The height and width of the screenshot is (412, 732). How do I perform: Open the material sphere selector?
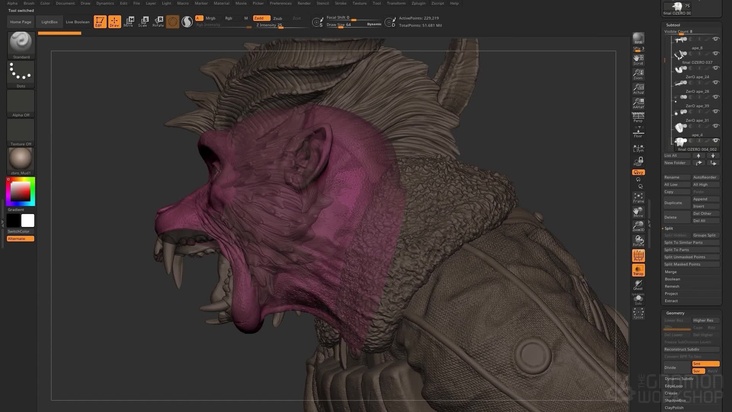point(21,161)
